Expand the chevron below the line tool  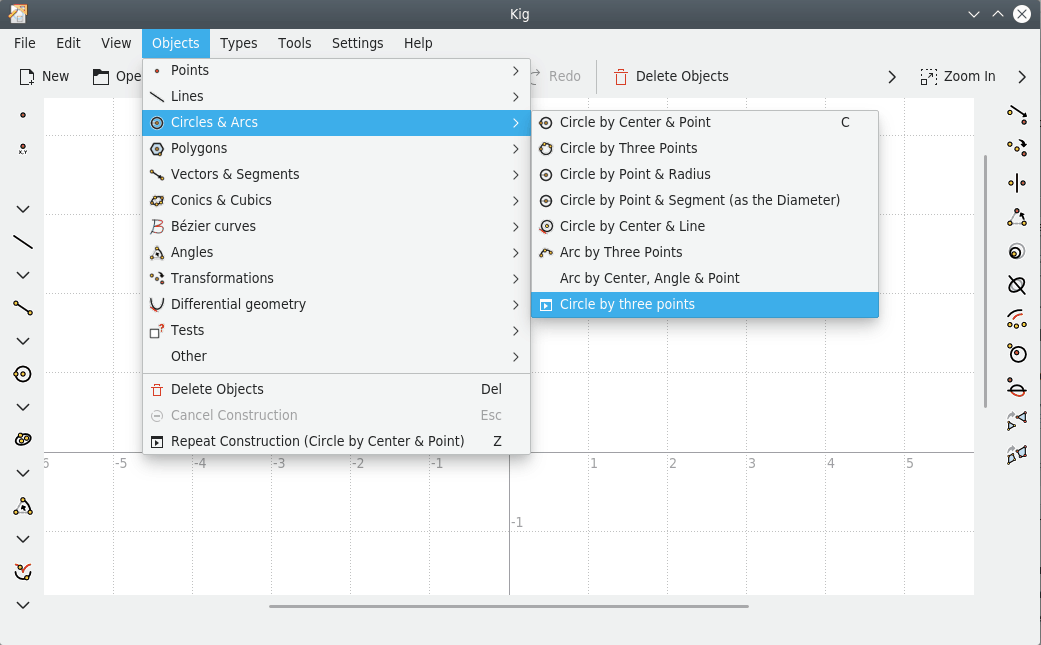coord(23,275)
